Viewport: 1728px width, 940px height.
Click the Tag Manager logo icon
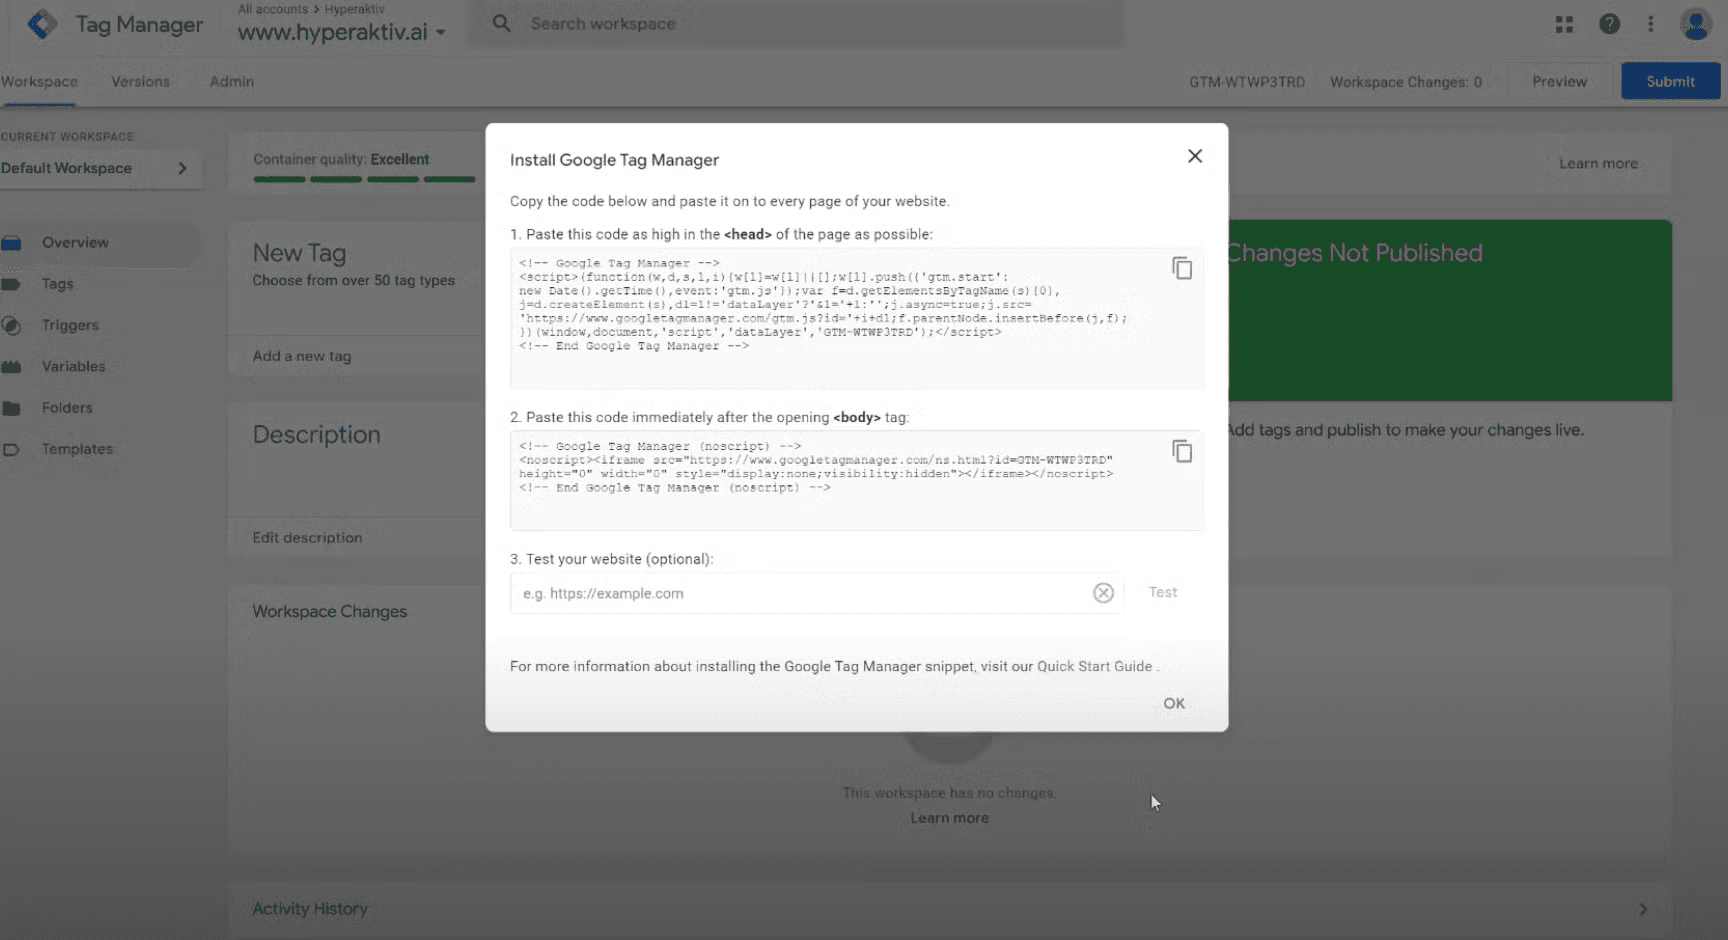tap(41, 24)
